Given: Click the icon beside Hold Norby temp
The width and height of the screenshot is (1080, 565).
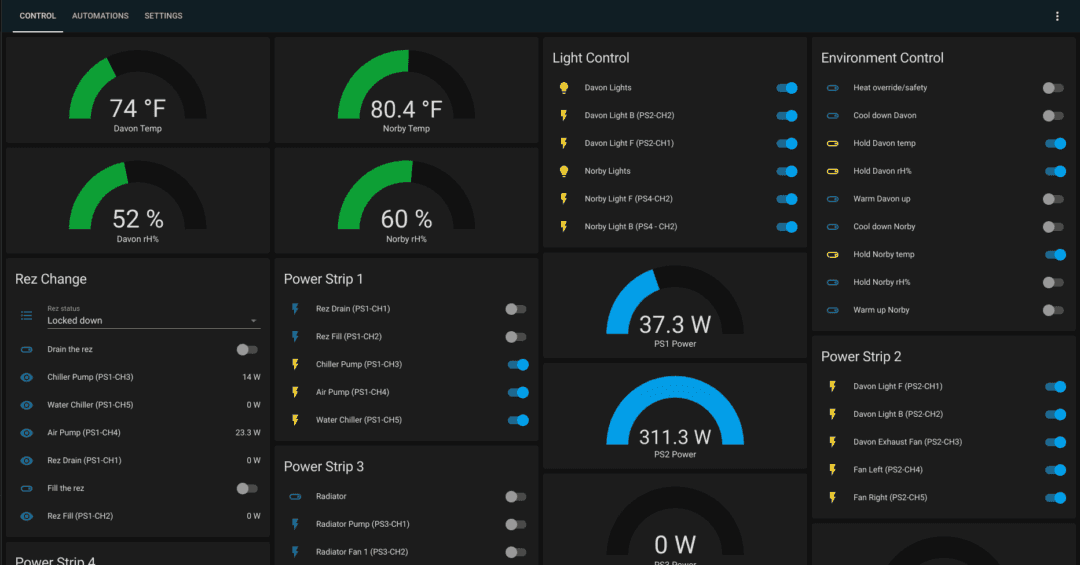Looking at the screenshot, I should pyautogui.click(x=832, y=255).
